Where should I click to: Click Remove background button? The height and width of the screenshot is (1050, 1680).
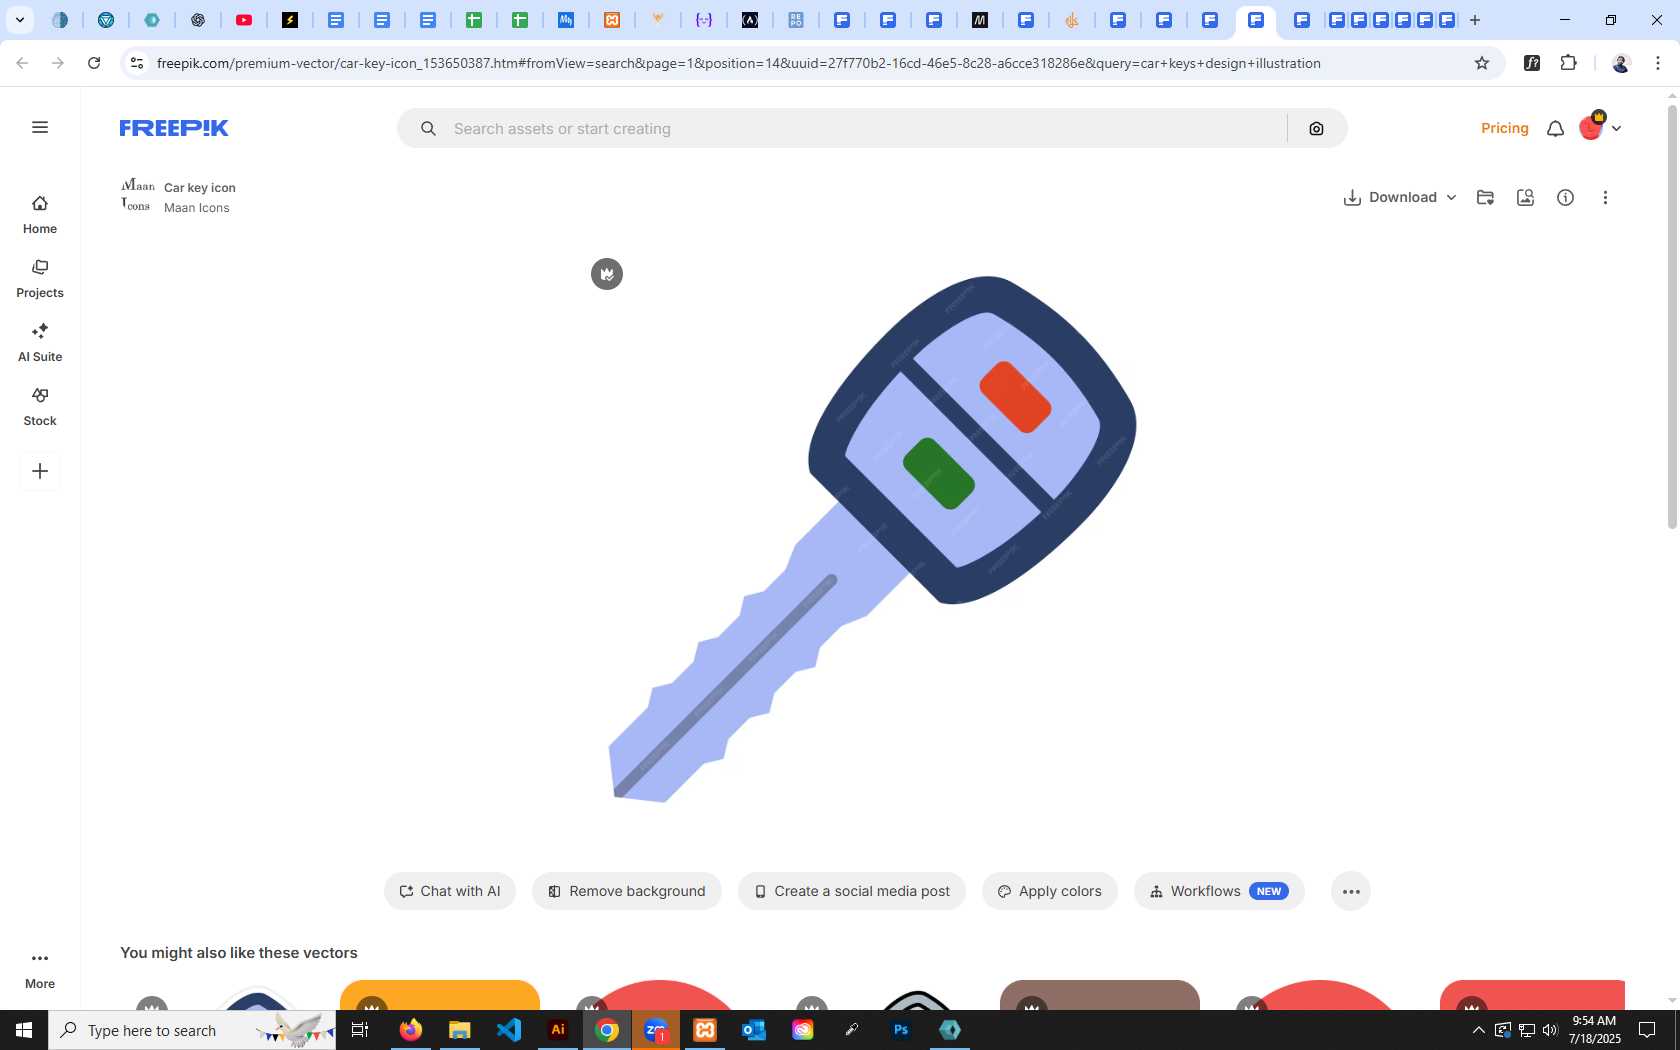pyautogui.click(x=627, y=891)
